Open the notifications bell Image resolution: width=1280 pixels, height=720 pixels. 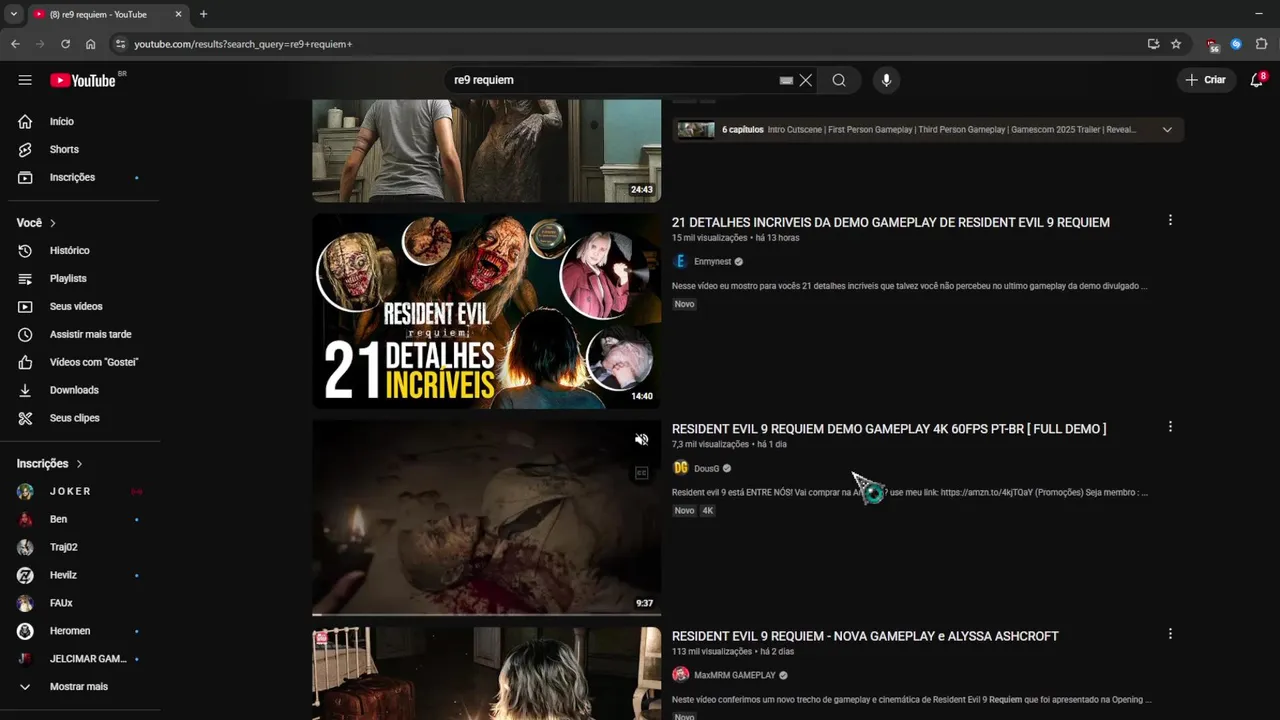click(x=1257, y=80)
